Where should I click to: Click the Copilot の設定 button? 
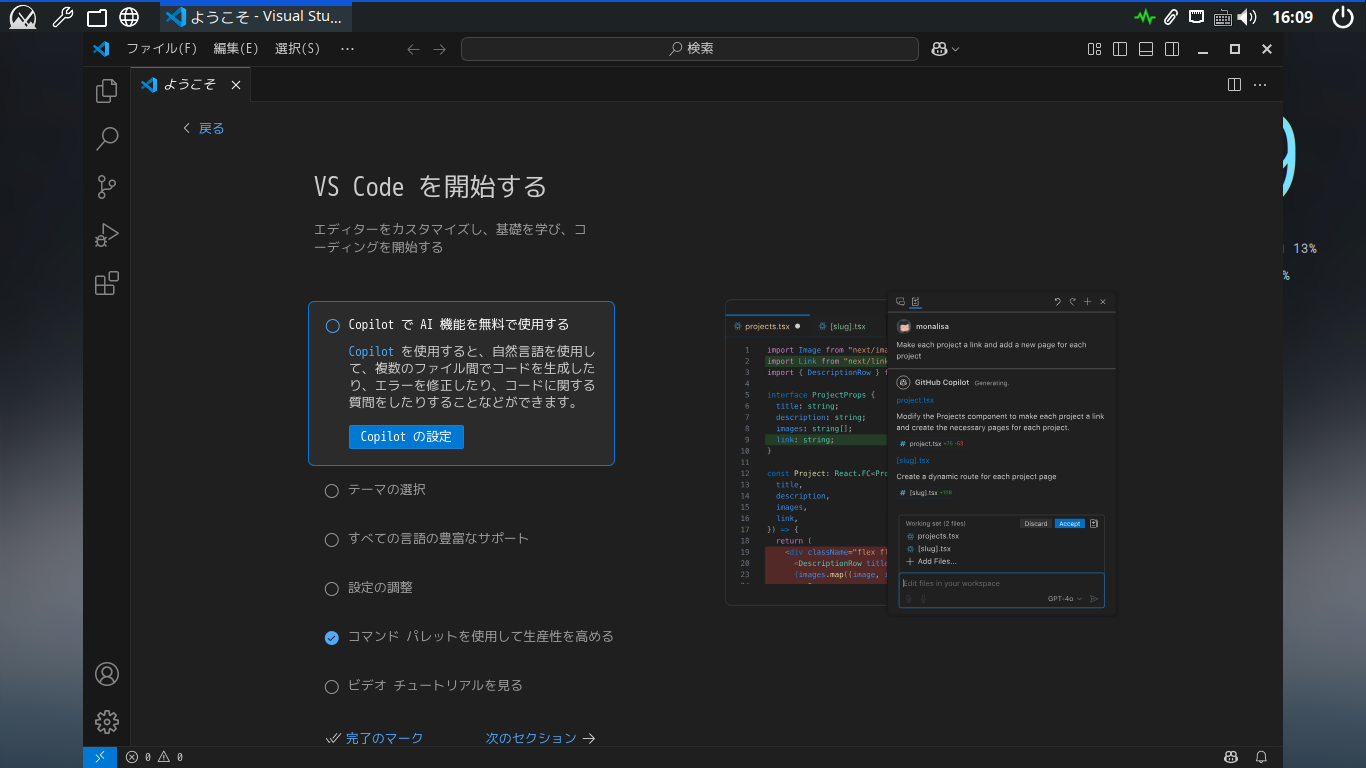(406, 437)
